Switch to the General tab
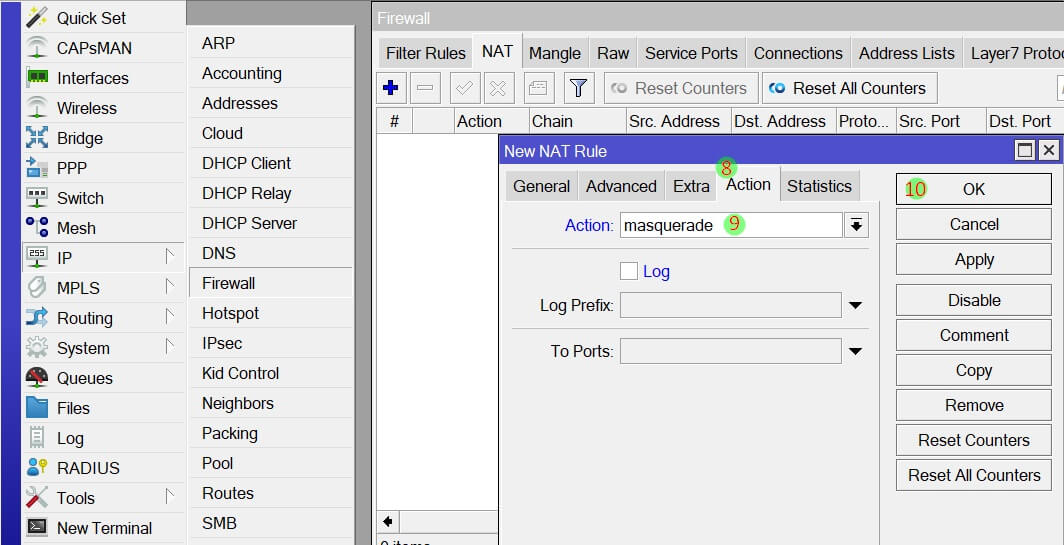This screenshot has width=1064, height=545. [541, 186]
